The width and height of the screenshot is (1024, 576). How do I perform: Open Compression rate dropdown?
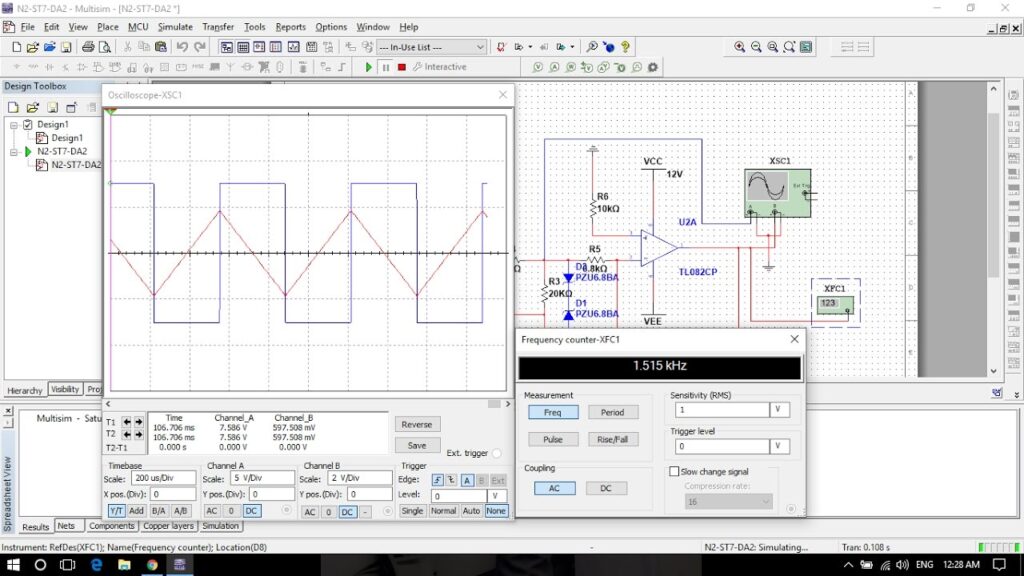(x=766, y=502)
